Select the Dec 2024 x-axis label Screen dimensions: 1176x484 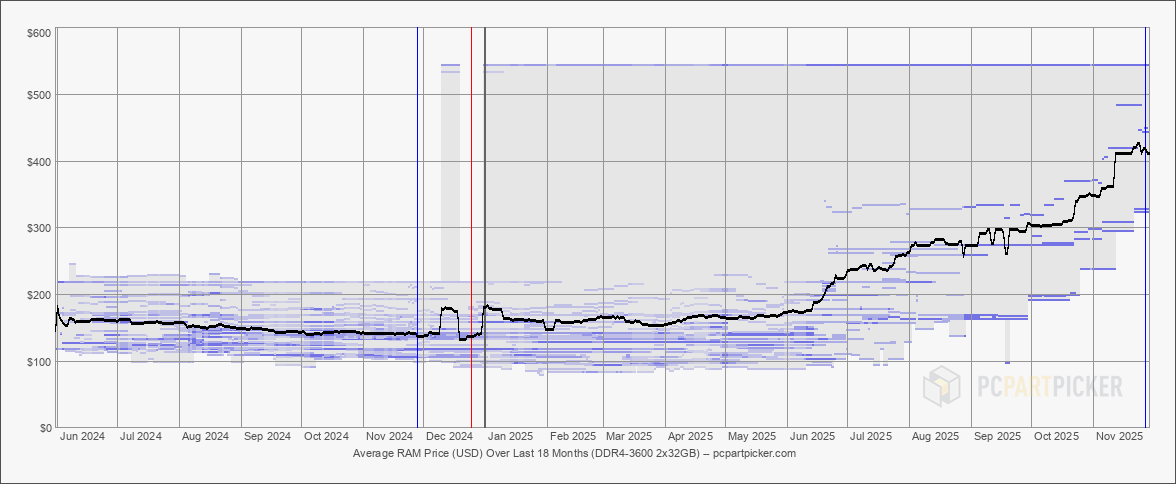coord(449,437)
